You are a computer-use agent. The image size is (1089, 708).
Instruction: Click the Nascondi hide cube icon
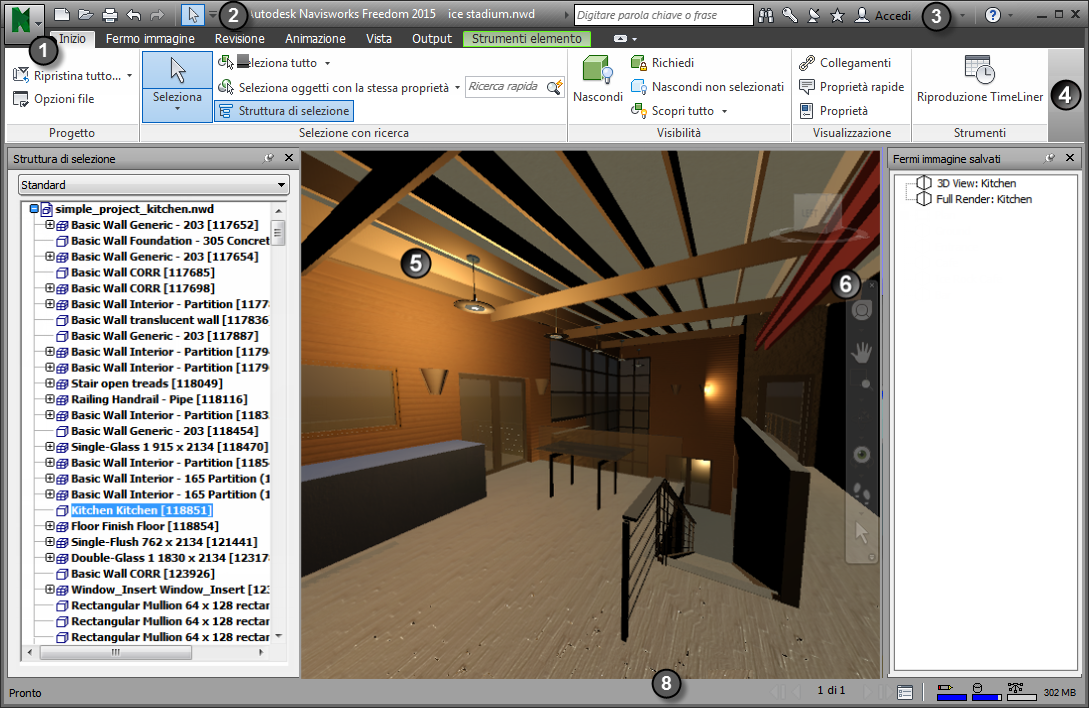tap(597, 70)
